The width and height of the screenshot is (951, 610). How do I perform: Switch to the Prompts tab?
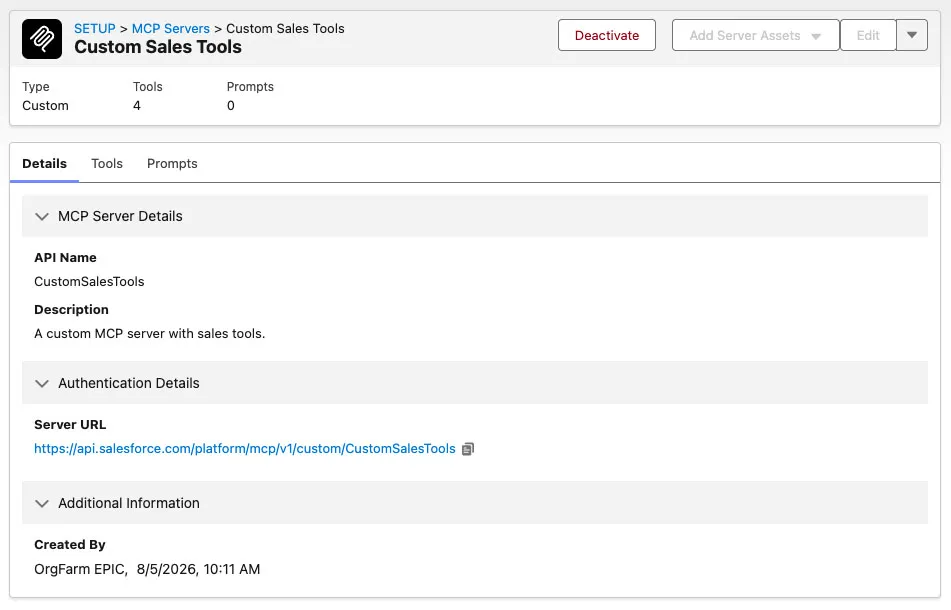pos(172,164)
